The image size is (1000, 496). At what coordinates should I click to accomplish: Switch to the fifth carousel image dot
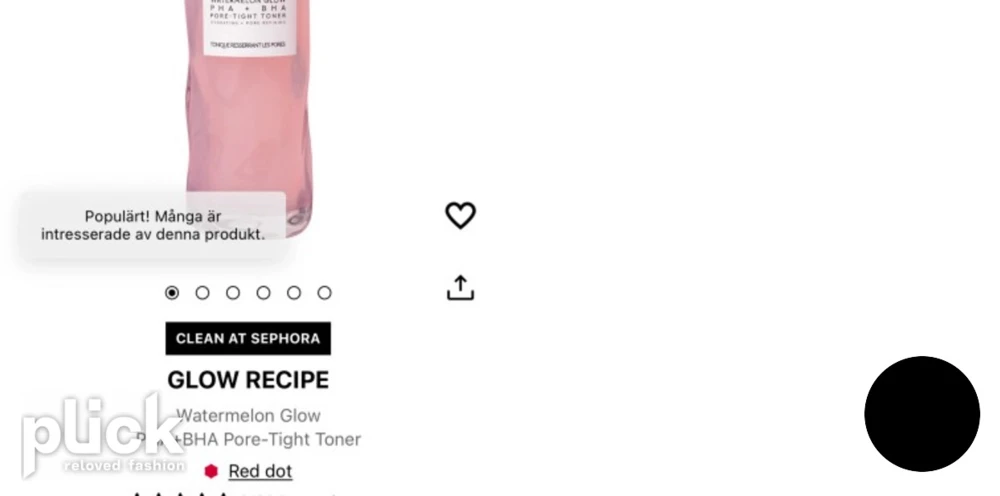pyautogui.click(x=294, y=293)
